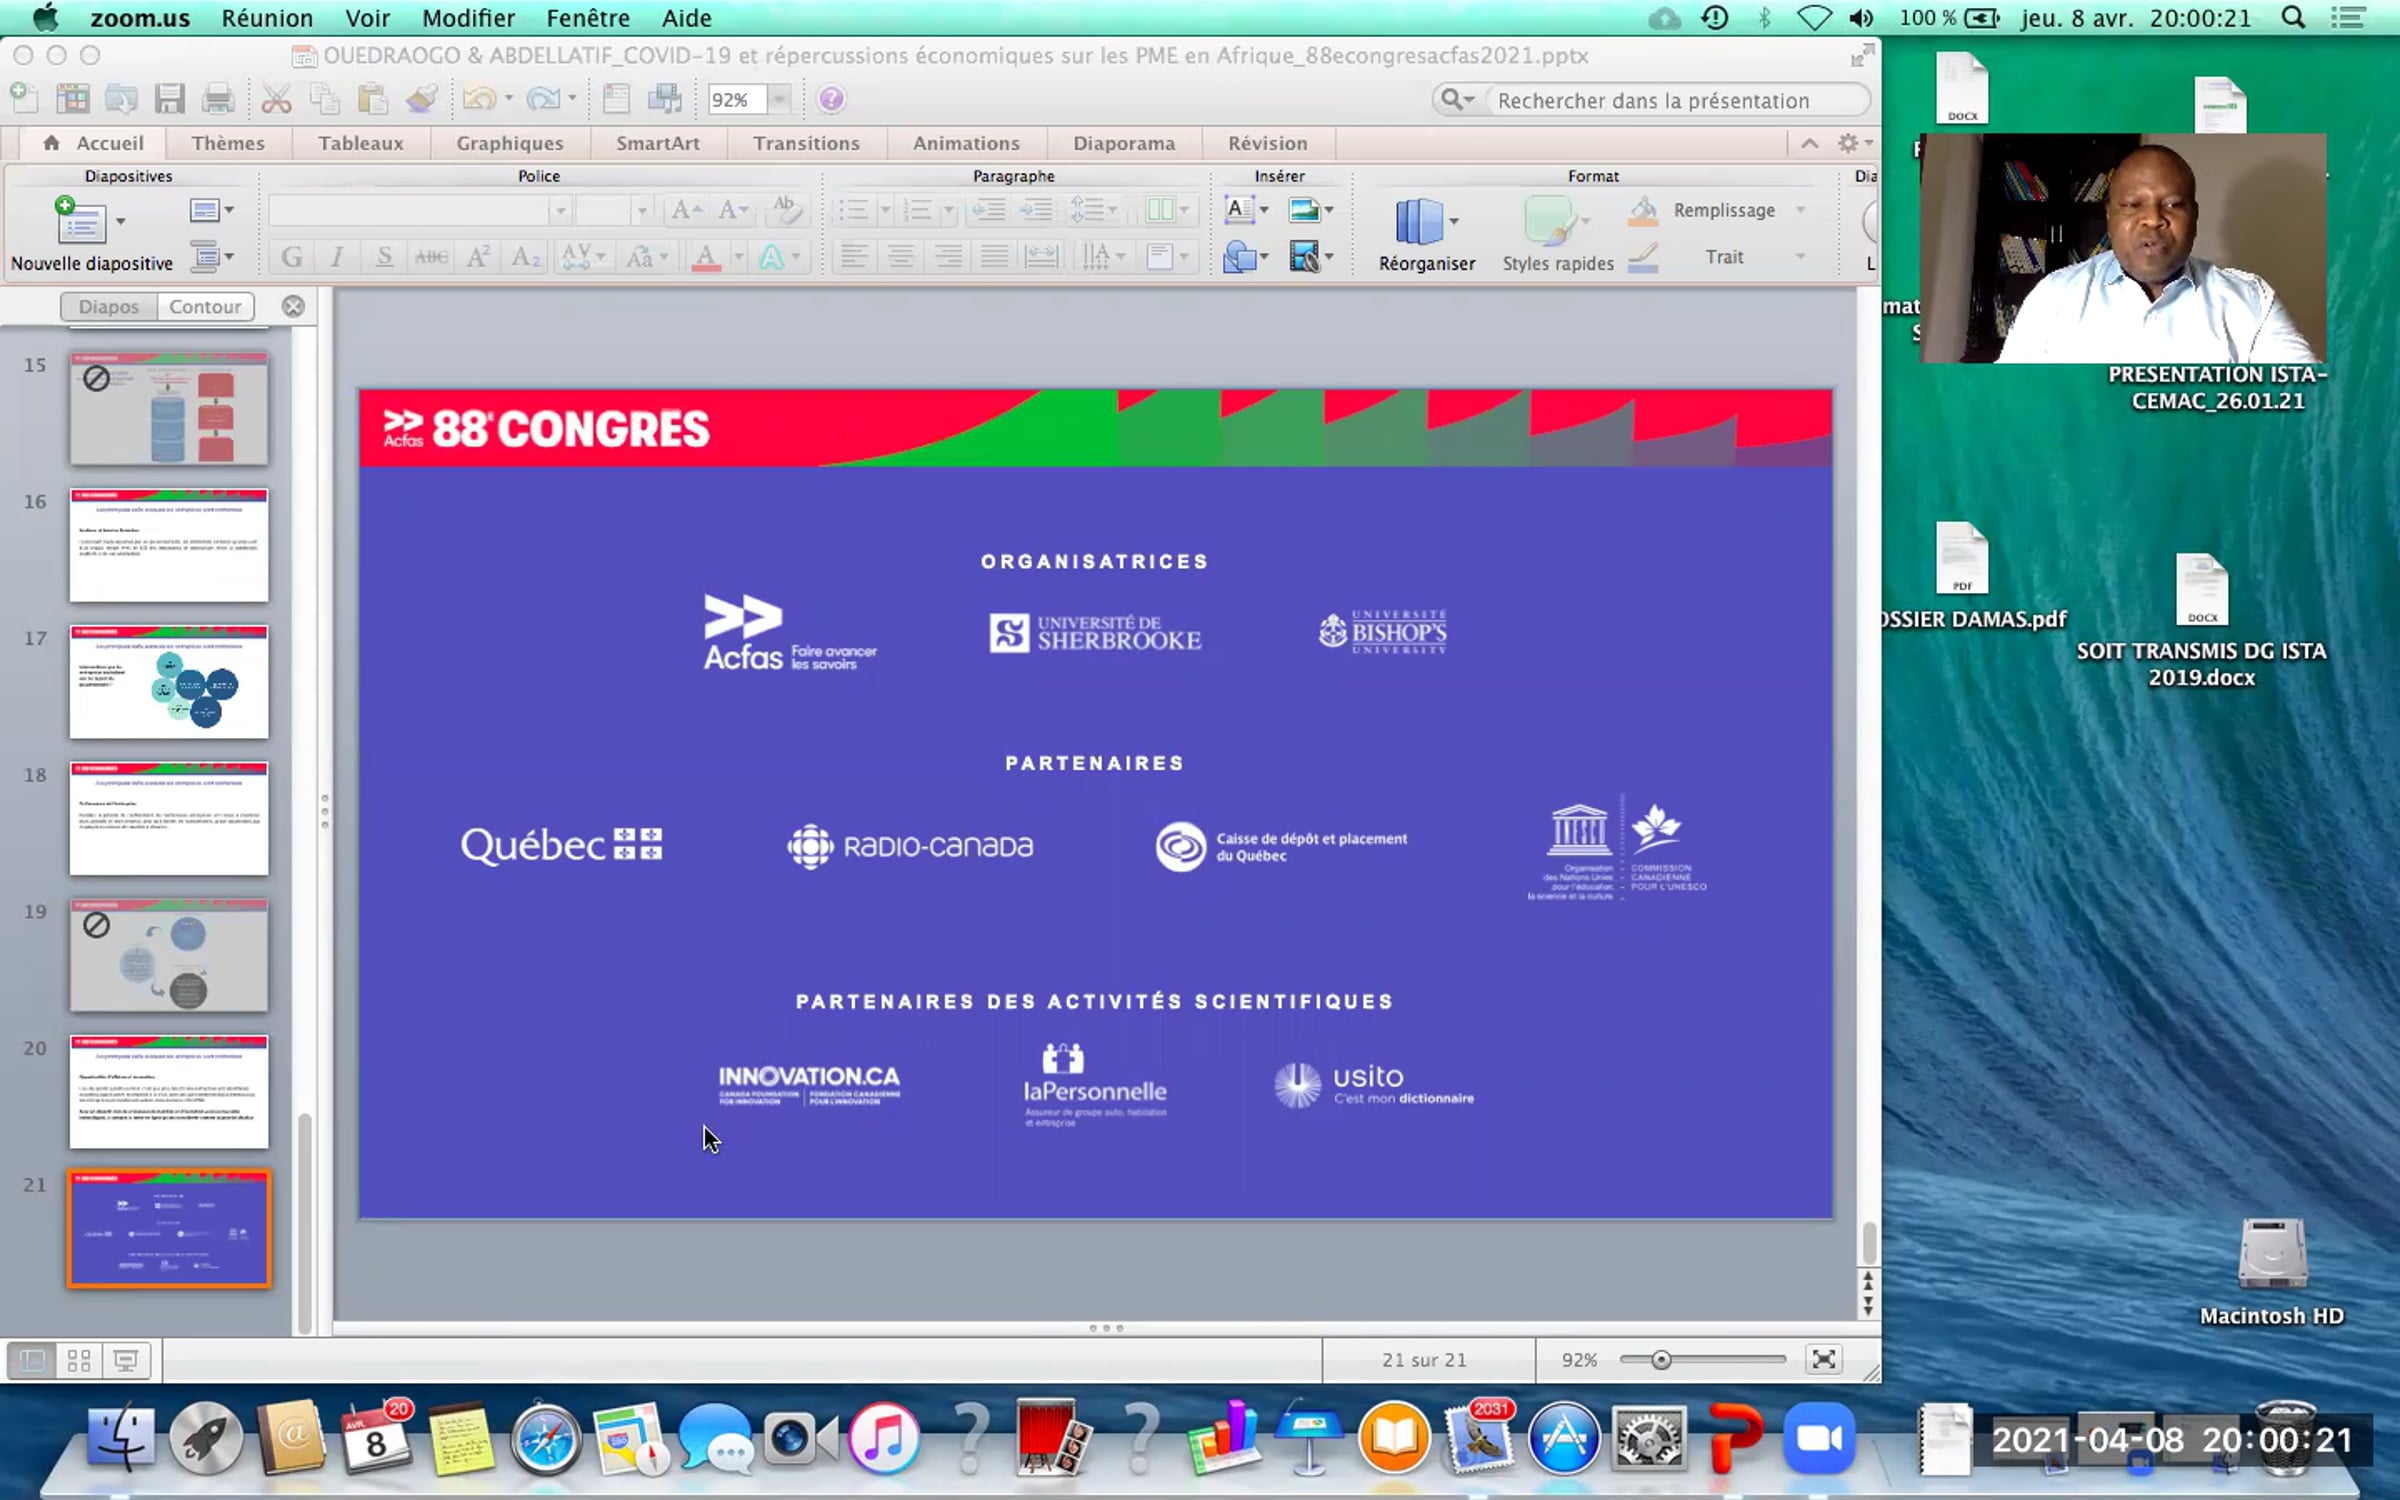Click the Rechercher dans la présentation field
The width and height of the screenshot is (2400, 1500).
pyautogui.click(x=1652, y=100)
